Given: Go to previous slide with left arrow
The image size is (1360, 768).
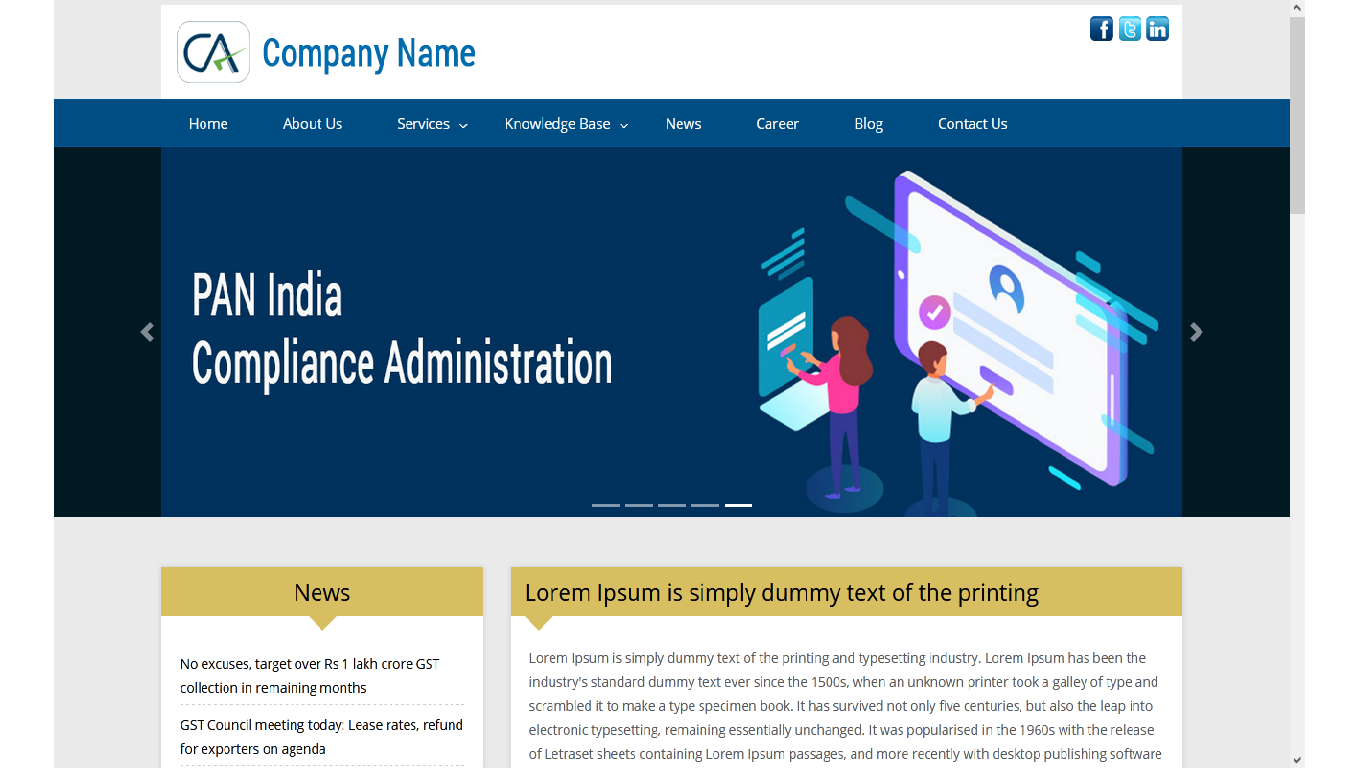Looking at the screenshot, I should tap(147, 332).
